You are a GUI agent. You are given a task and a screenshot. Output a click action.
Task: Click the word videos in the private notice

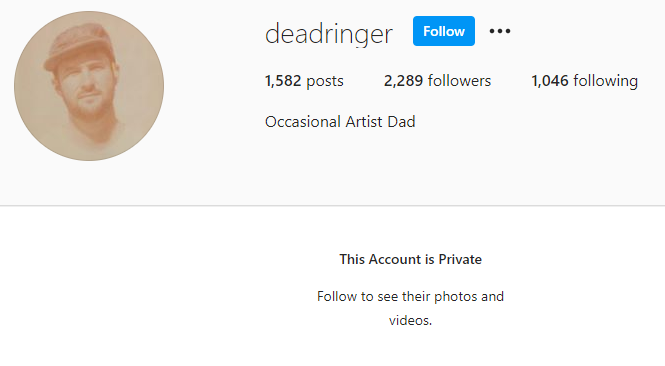pos(411,320)
